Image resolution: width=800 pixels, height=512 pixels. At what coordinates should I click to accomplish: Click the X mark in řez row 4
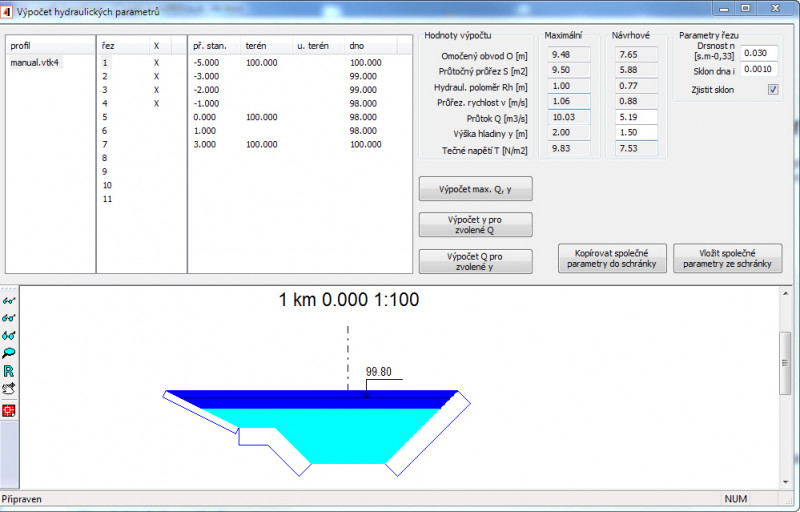[x=157, y=104]
